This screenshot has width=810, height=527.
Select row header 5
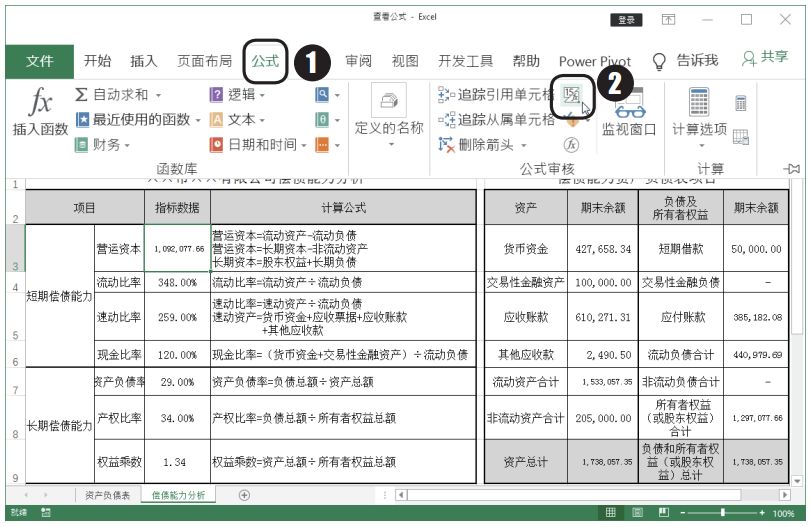point(15,317)
